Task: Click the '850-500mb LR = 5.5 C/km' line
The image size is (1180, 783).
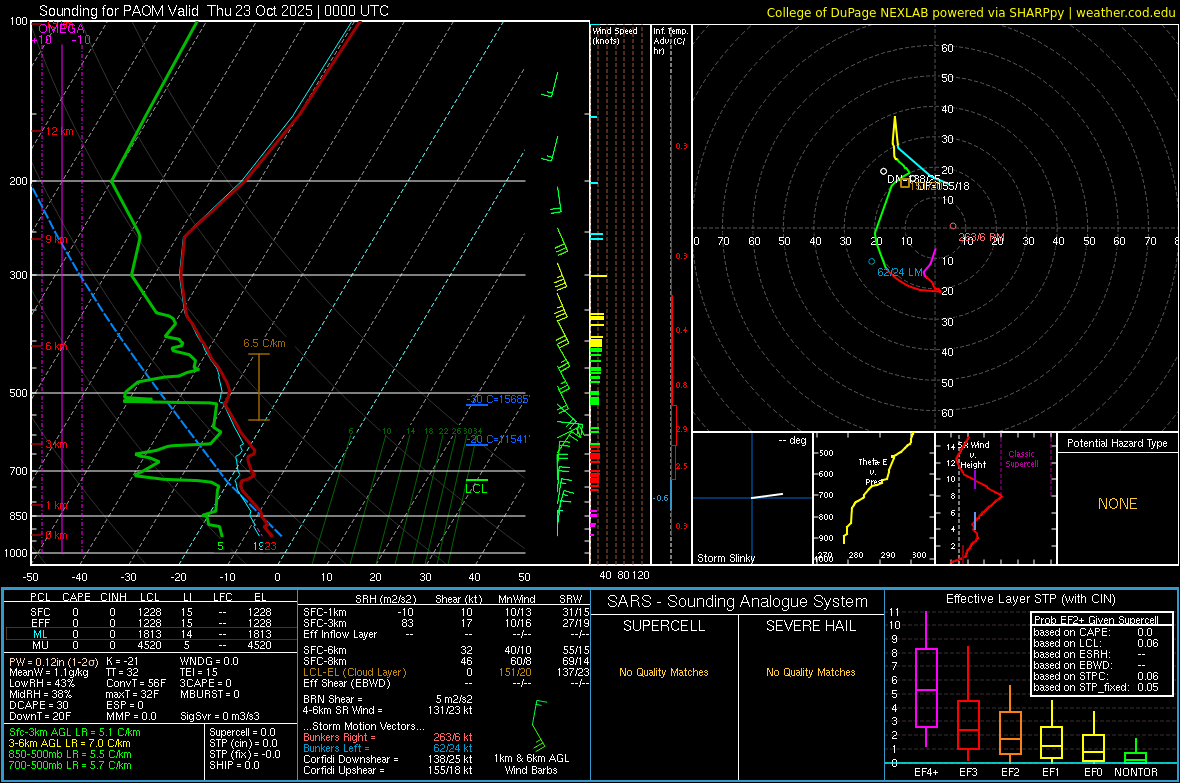Action: (x=70, y=754)
